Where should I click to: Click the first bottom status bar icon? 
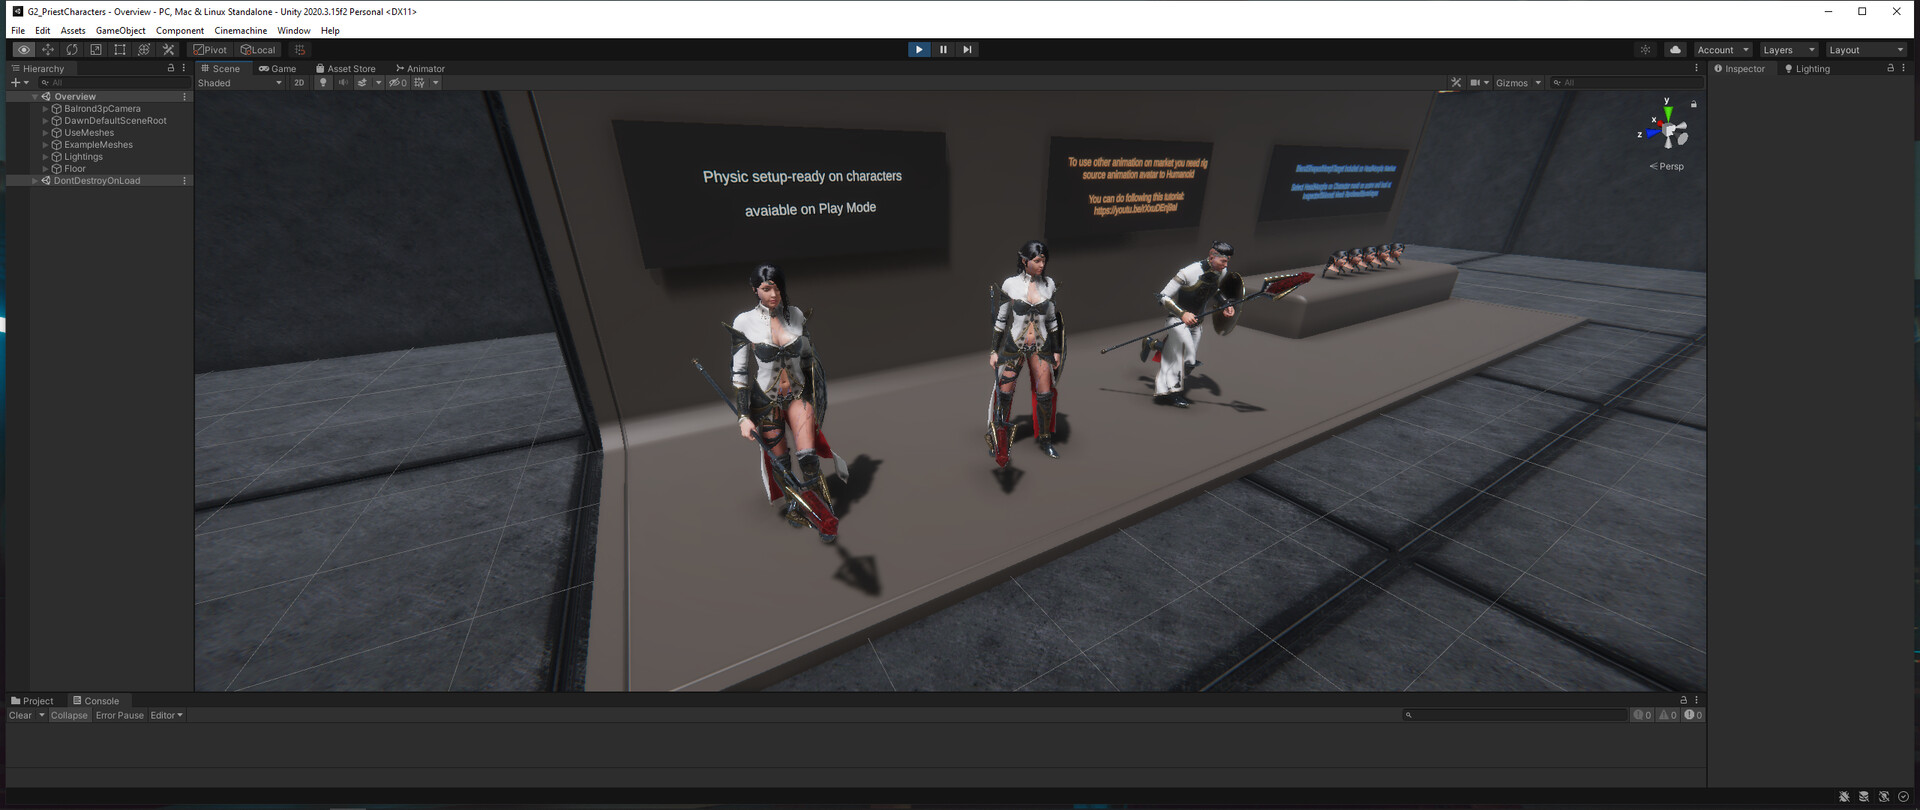pos(1844,797)
